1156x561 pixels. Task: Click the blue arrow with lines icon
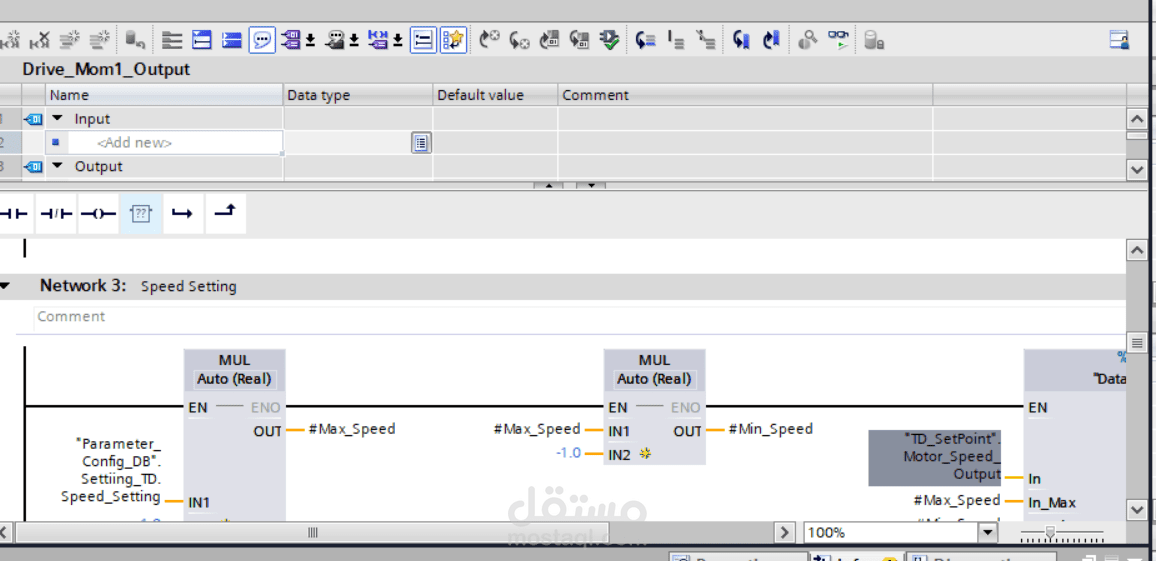(646, 40)
